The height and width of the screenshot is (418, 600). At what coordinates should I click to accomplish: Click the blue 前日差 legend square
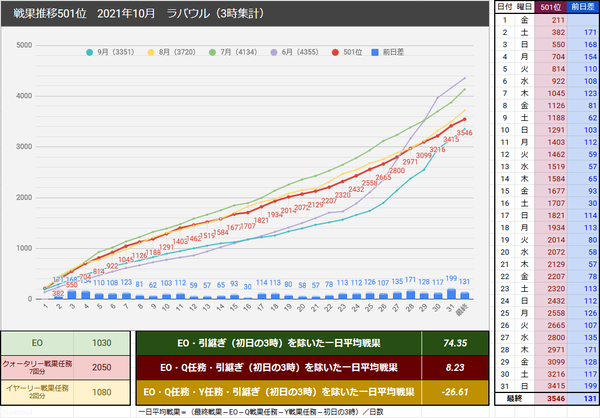click(375, 52)
